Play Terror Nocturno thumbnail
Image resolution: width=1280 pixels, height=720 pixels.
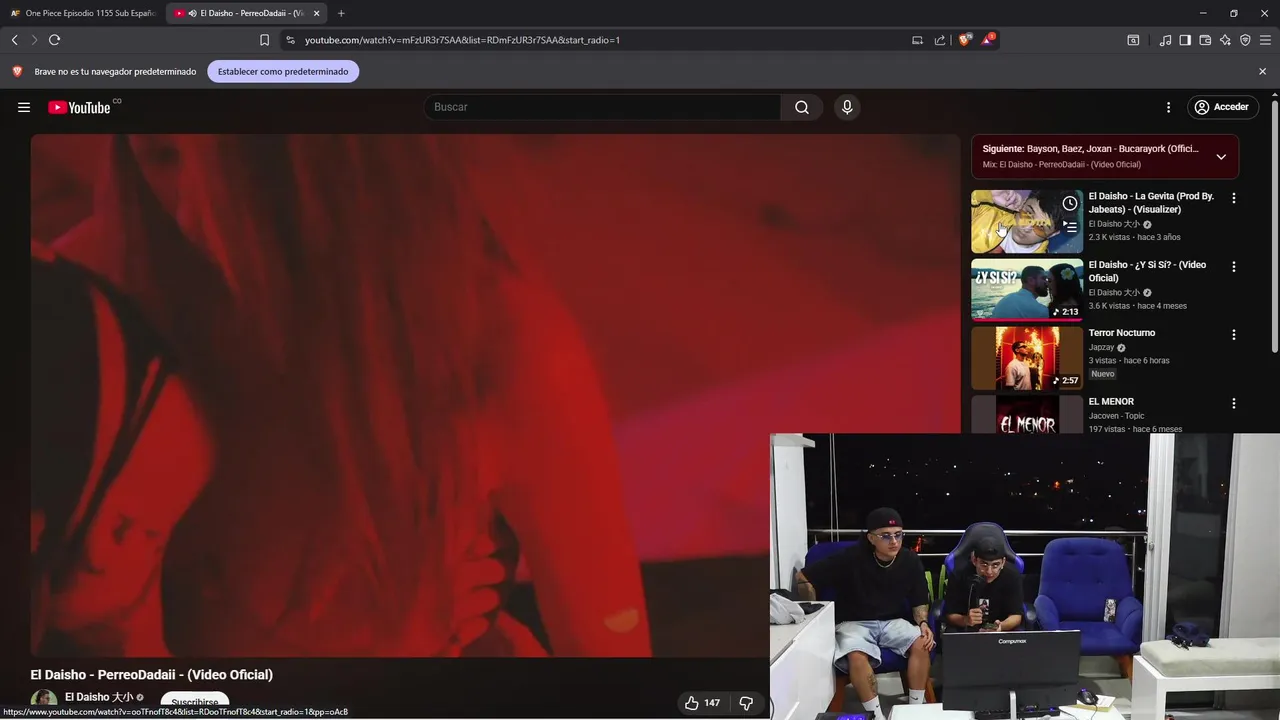1027,358
